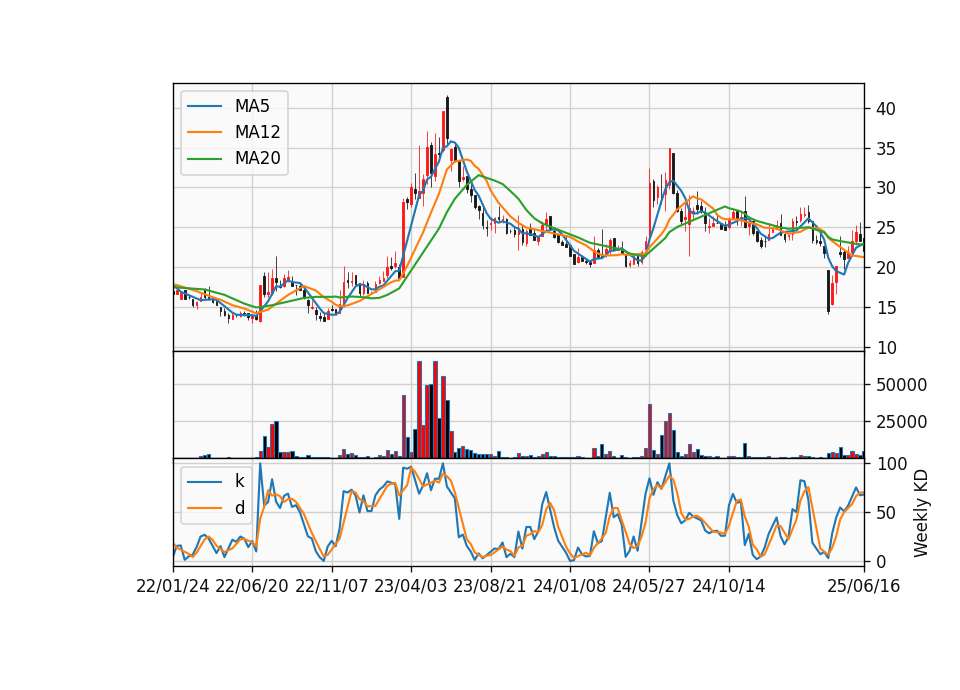Image resolution: width=960 pixels, height=690 pixels.
Task: Click the 100 KD axis tick label
Action: [891, 463]
